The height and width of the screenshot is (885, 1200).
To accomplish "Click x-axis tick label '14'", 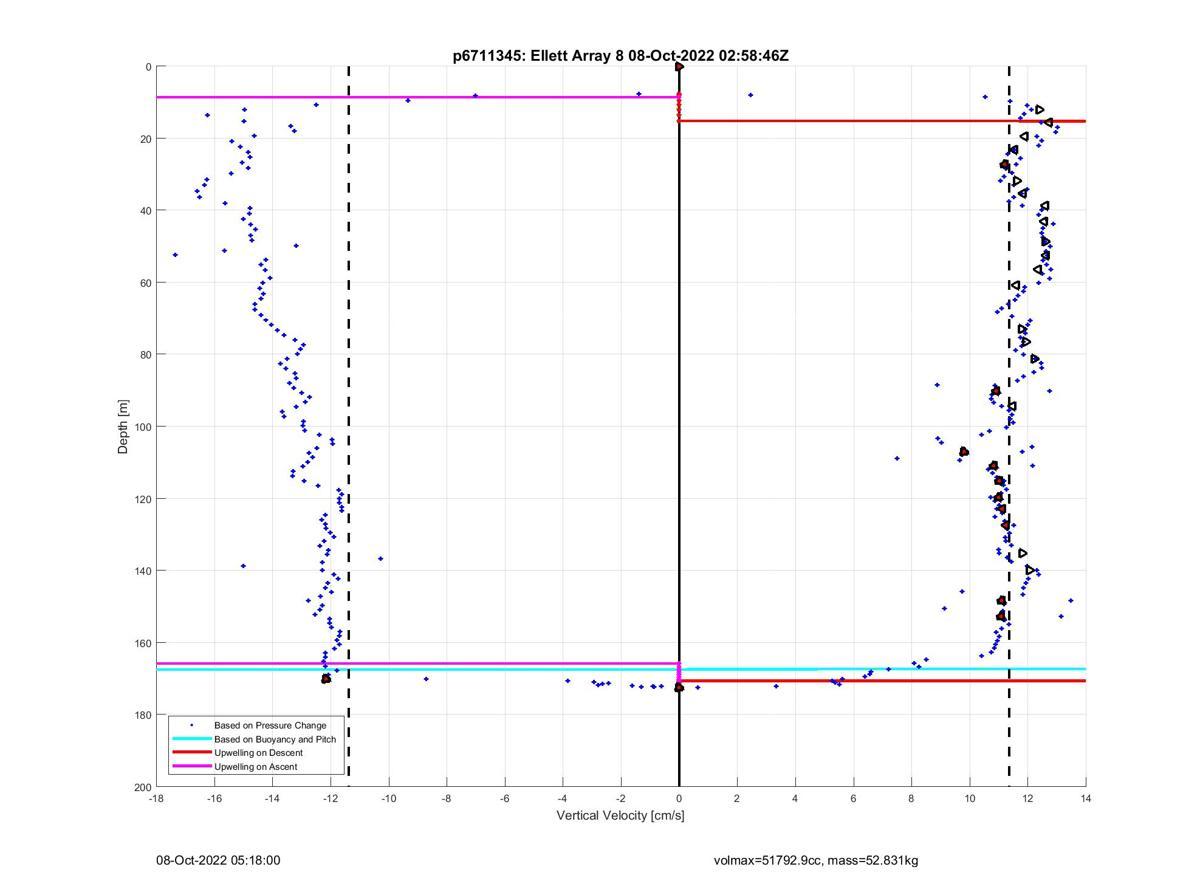I will click(1085, 799).
